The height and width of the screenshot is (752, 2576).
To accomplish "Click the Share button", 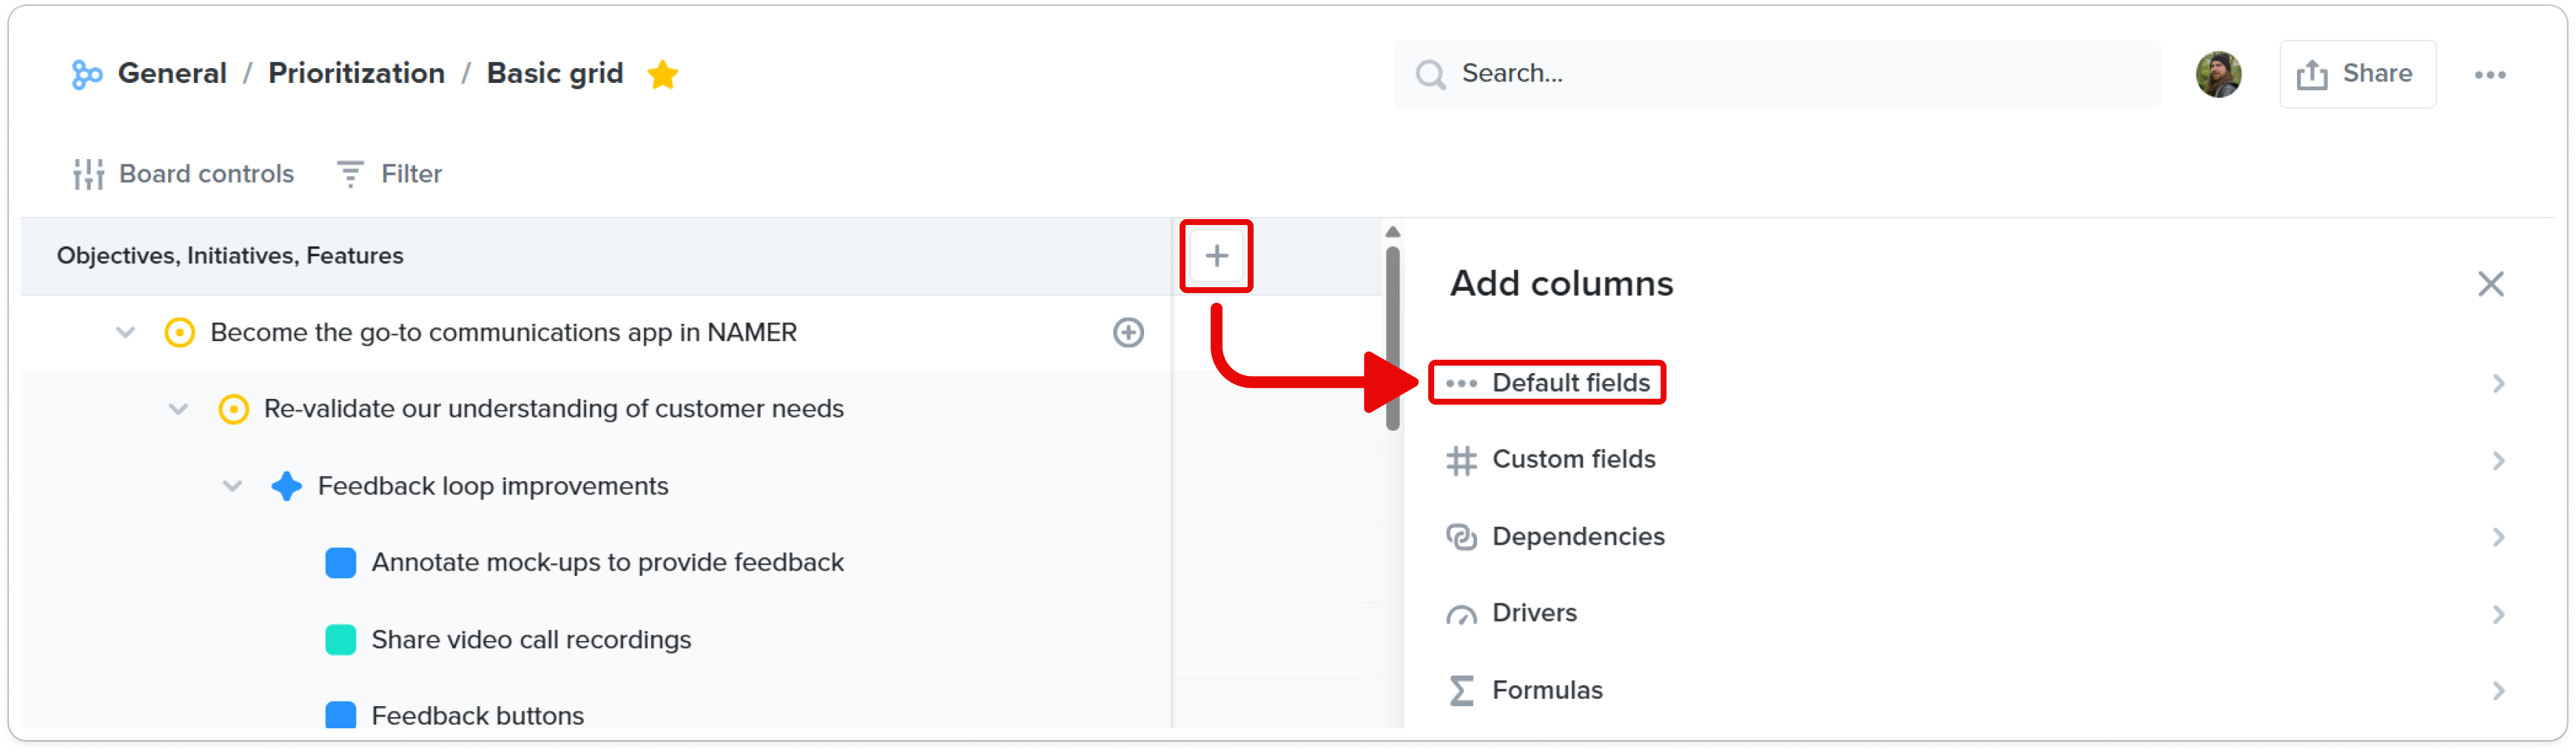I will [2357, 74].
